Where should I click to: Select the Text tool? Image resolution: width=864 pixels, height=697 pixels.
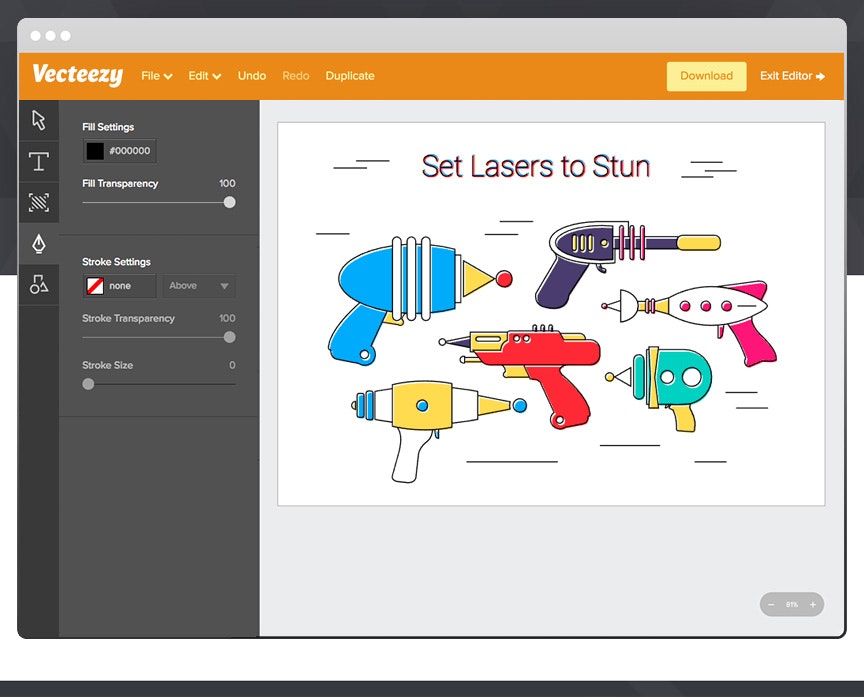pyautogui.click(x=39, y=161)
